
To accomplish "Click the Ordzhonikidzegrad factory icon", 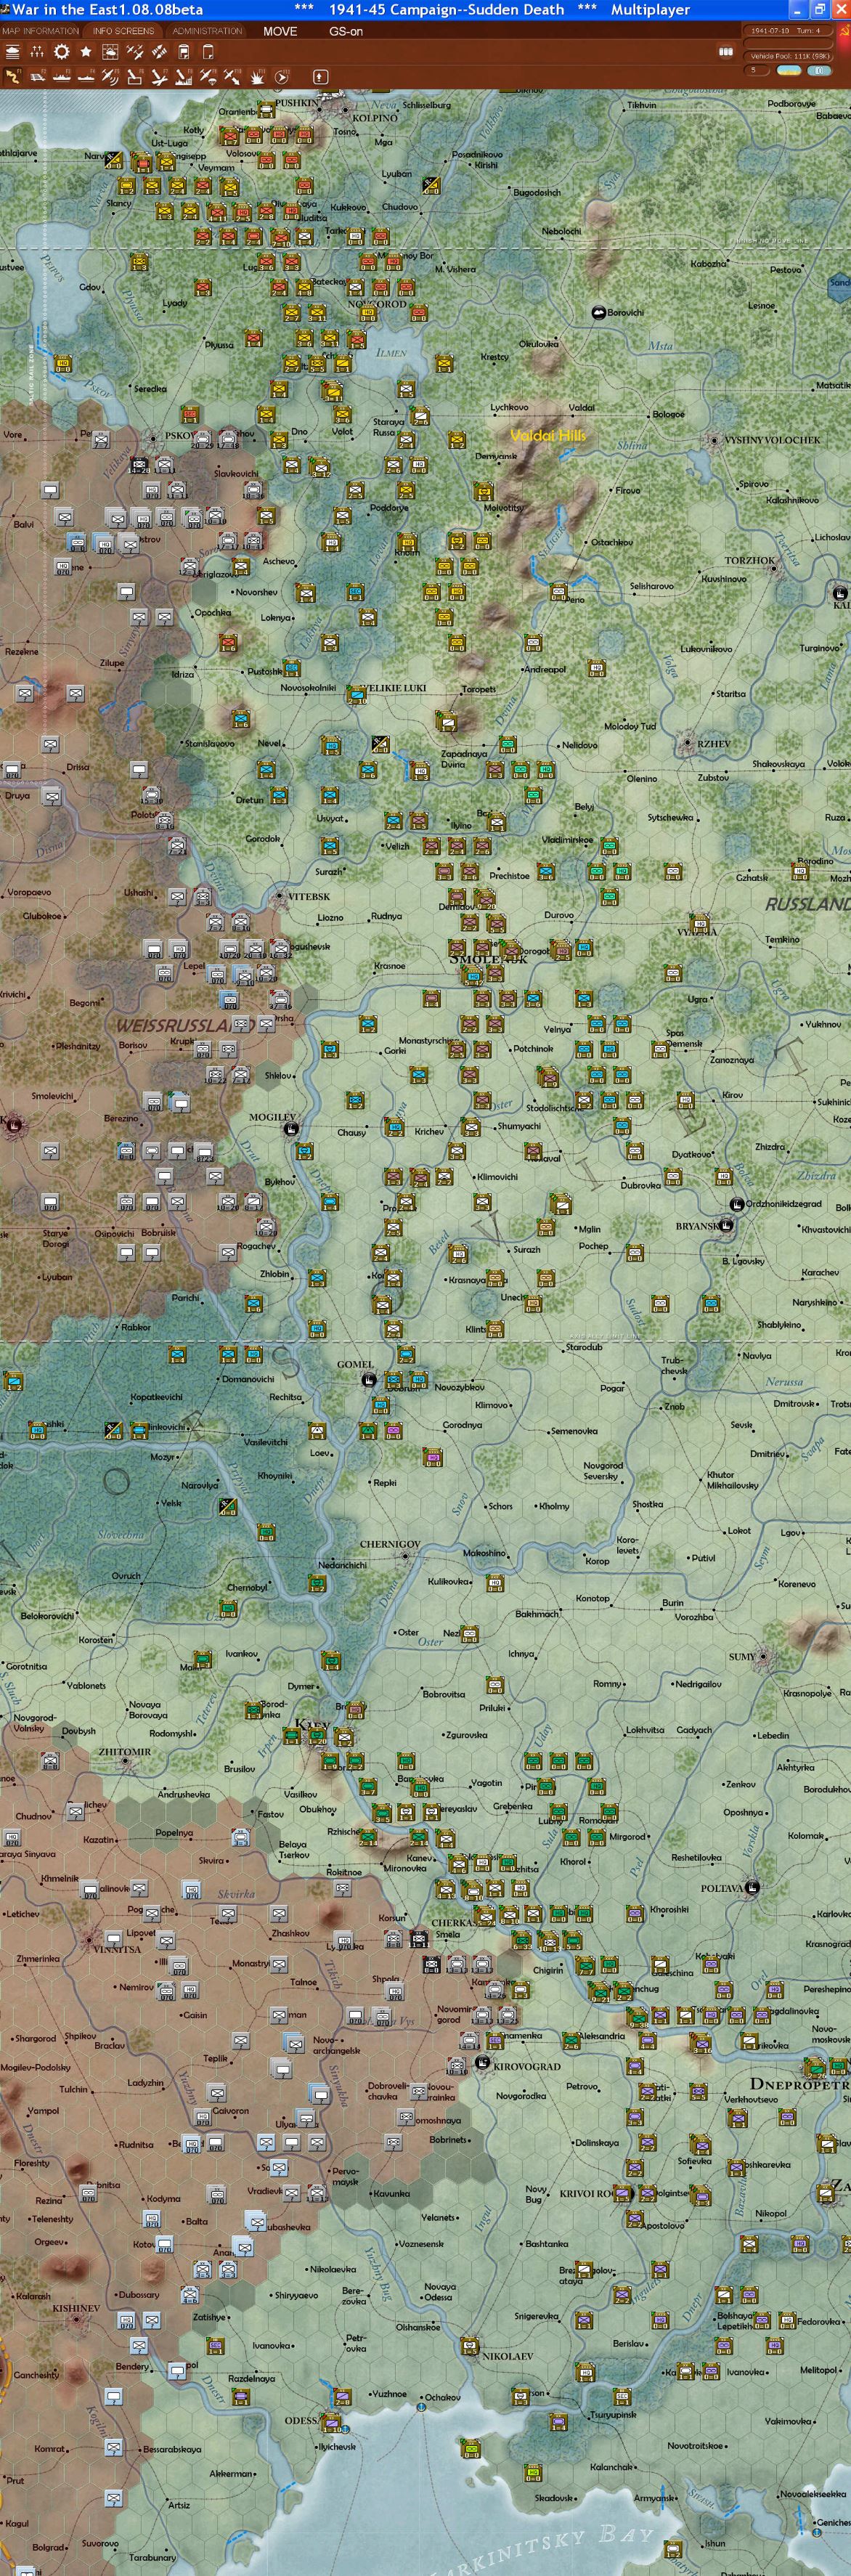I will click(736, 1204).
